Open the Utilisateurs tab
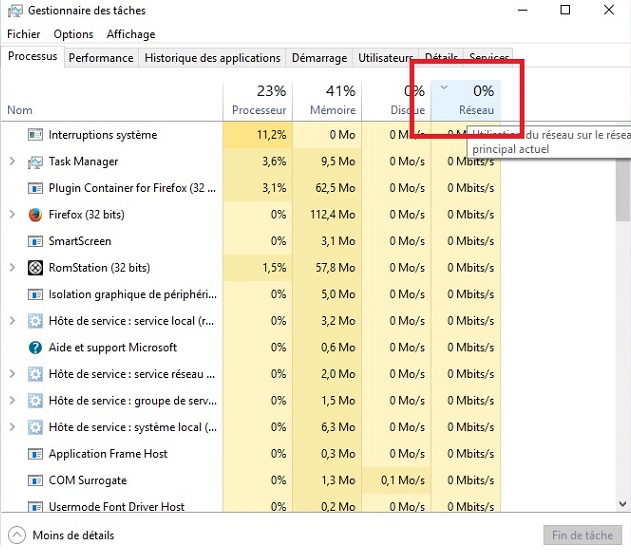This screenshot has width=631, height=556. 385,58
